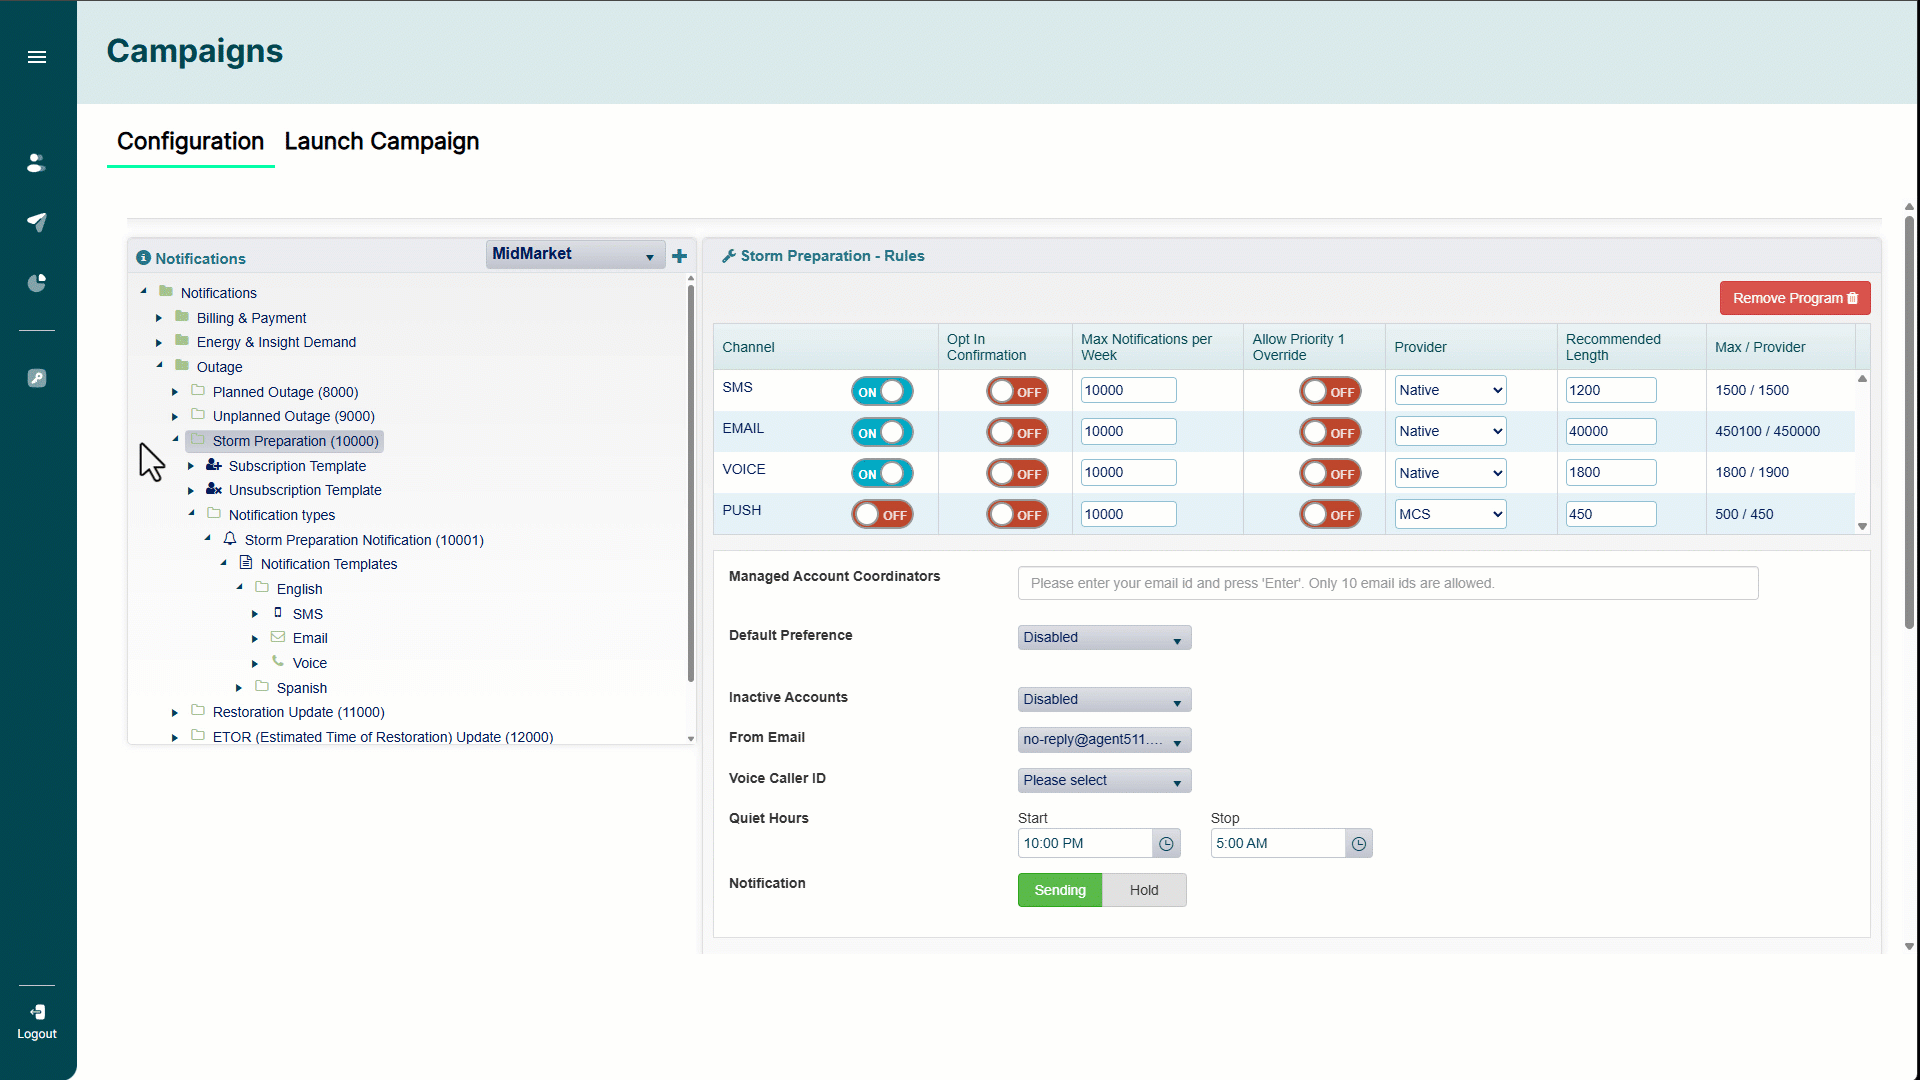Click the Quiet Hours Stop clock icon
The image size is (1920, 1080).
point(1359,844)
